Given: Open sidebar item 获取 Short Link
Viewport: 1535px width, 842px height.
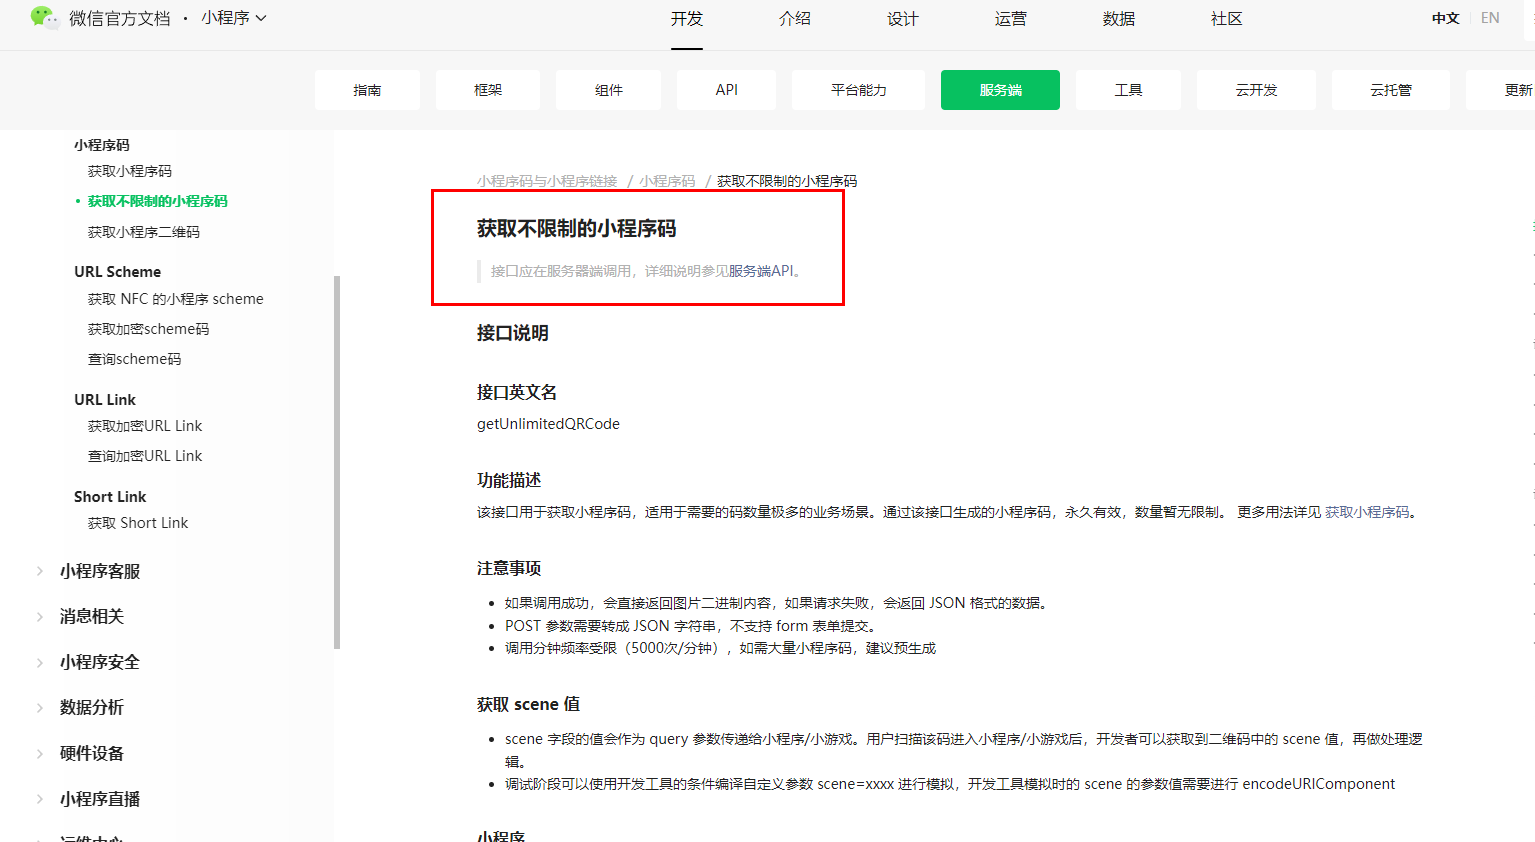Looking at the screenshot, I should tap(138, 523).
